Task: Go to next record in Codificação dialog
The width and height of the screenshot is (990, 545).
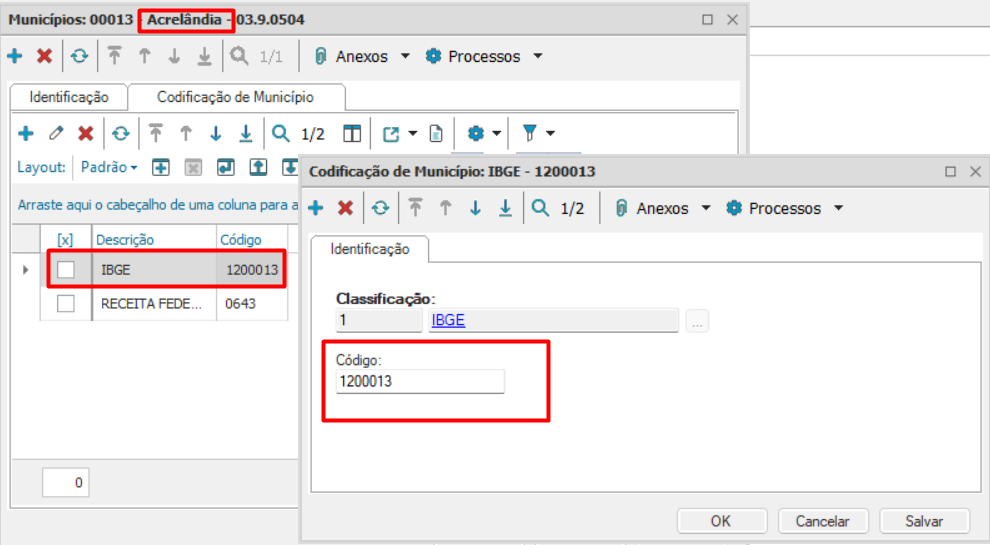Action: [x=475, y=208]
